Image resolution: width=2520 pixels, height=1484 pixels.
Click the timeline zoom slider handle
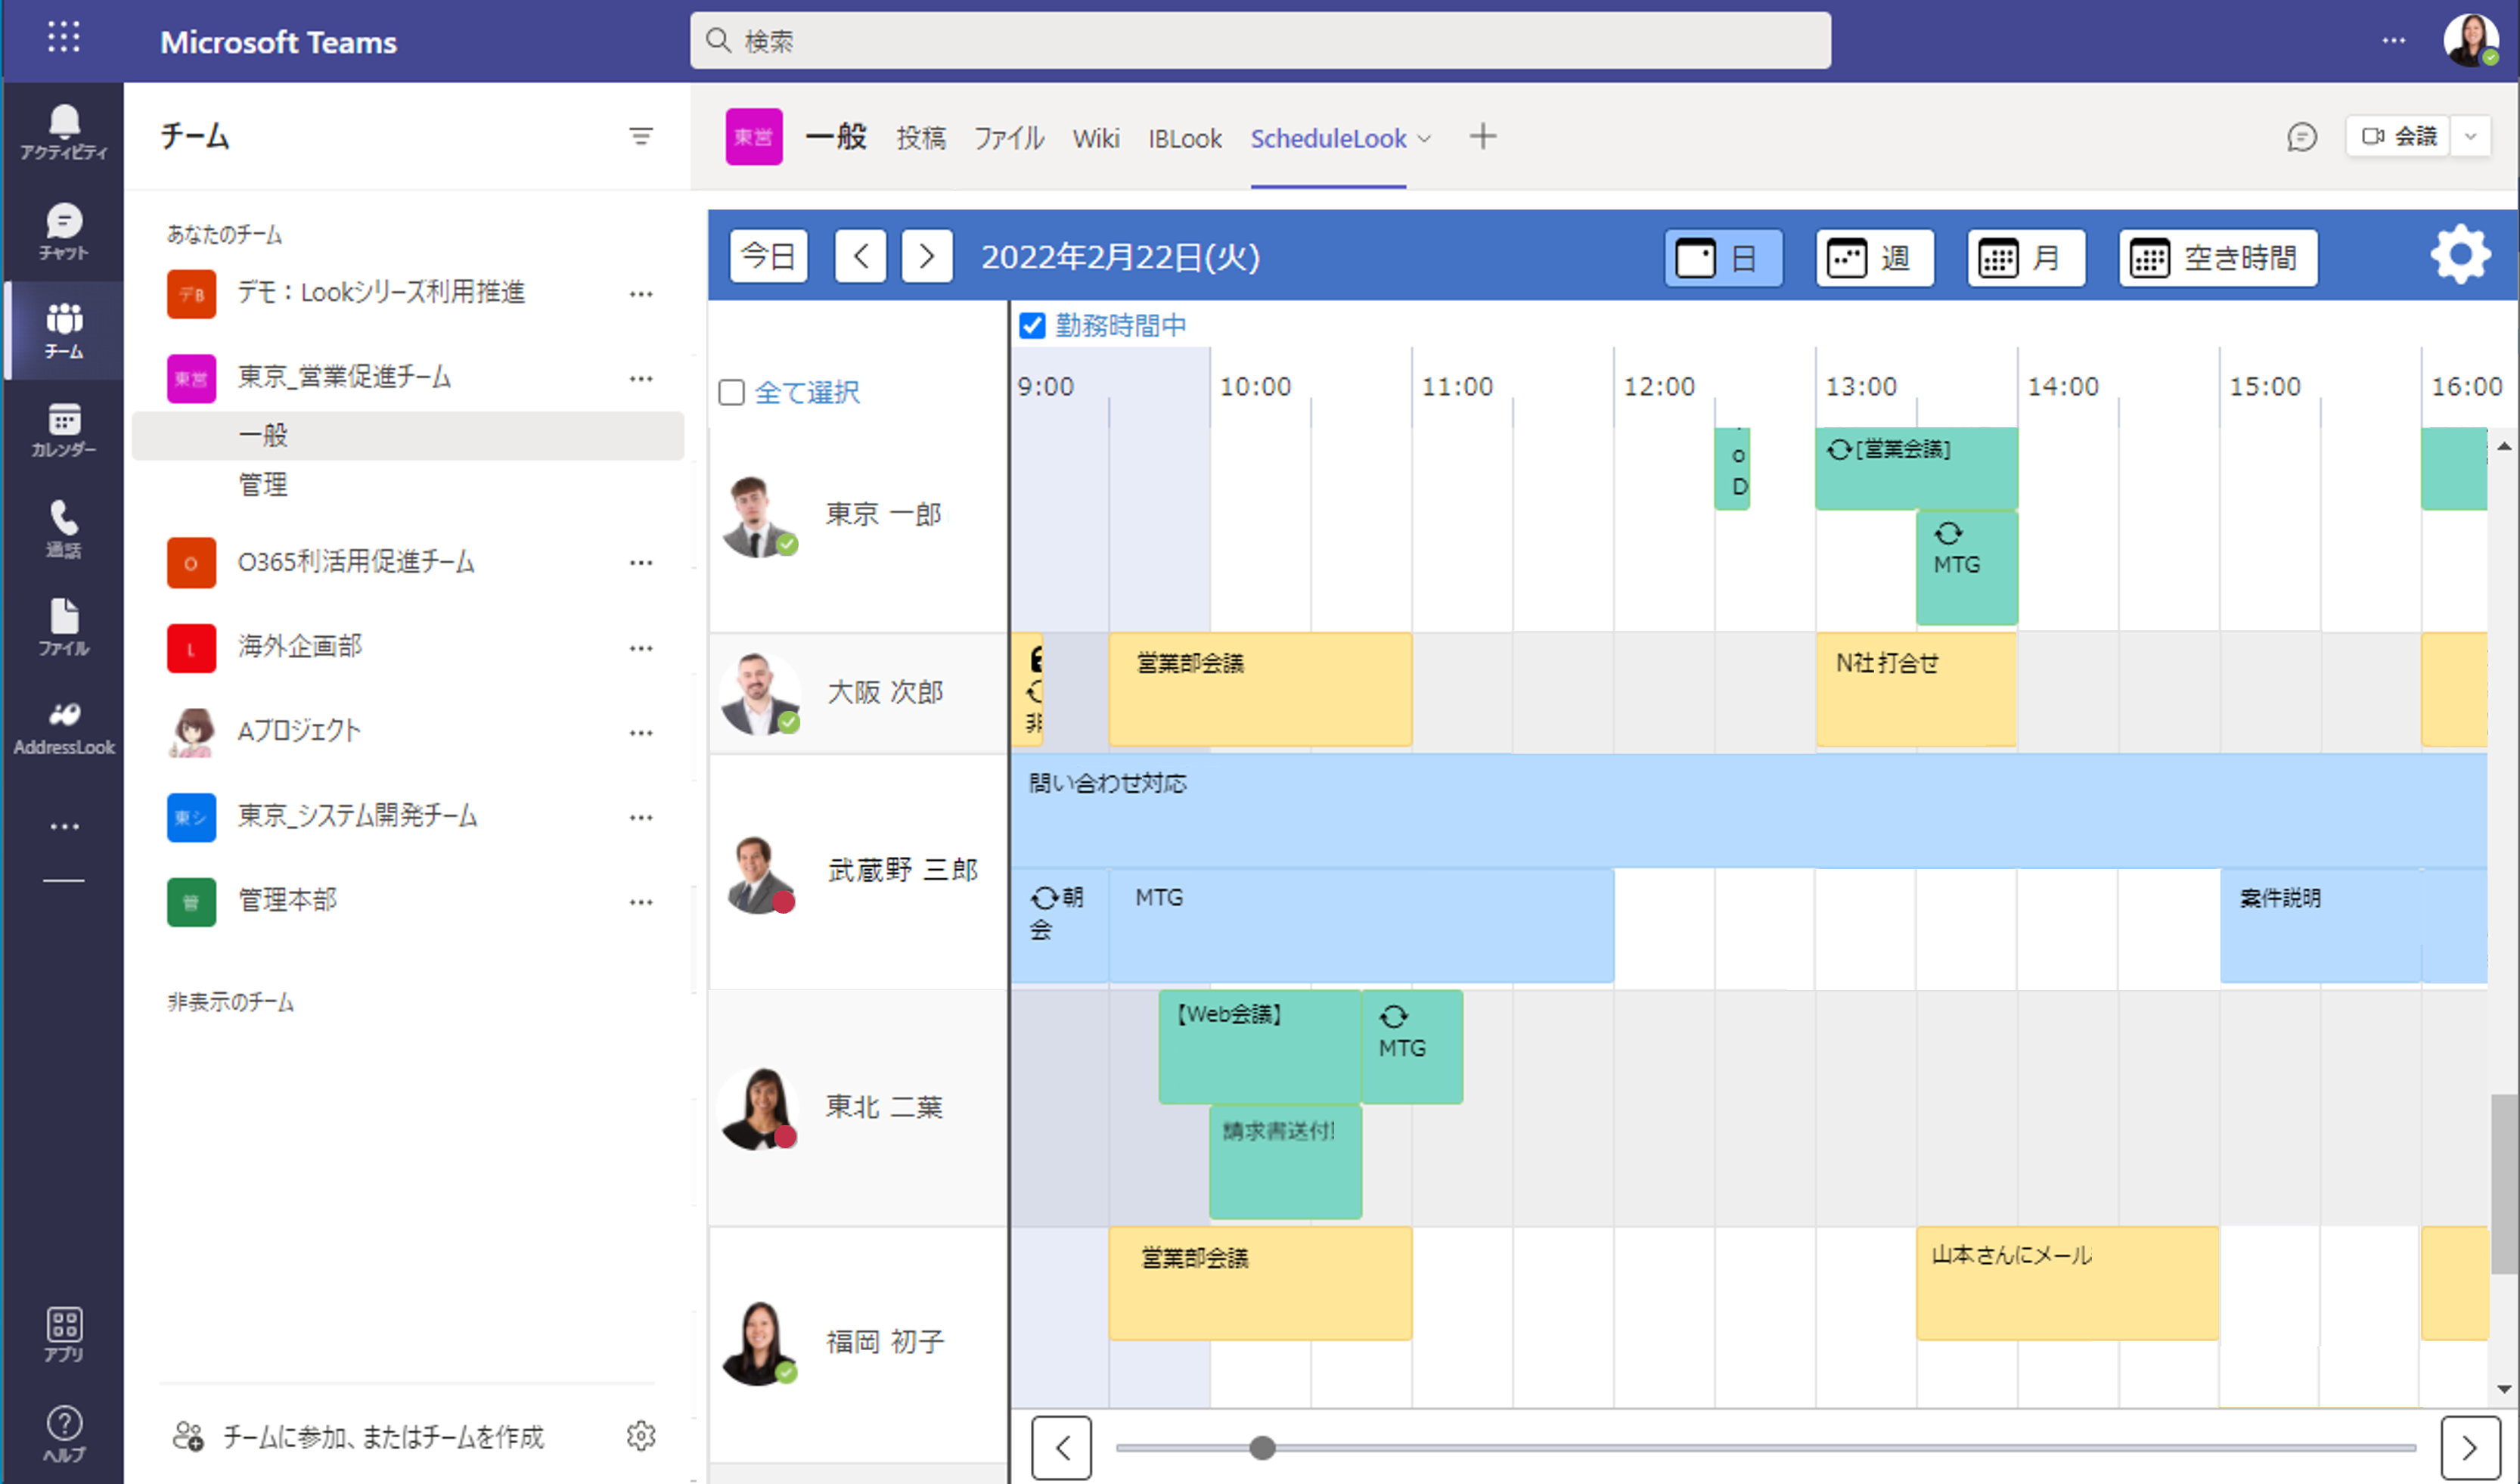[x=1262, y=1447]
